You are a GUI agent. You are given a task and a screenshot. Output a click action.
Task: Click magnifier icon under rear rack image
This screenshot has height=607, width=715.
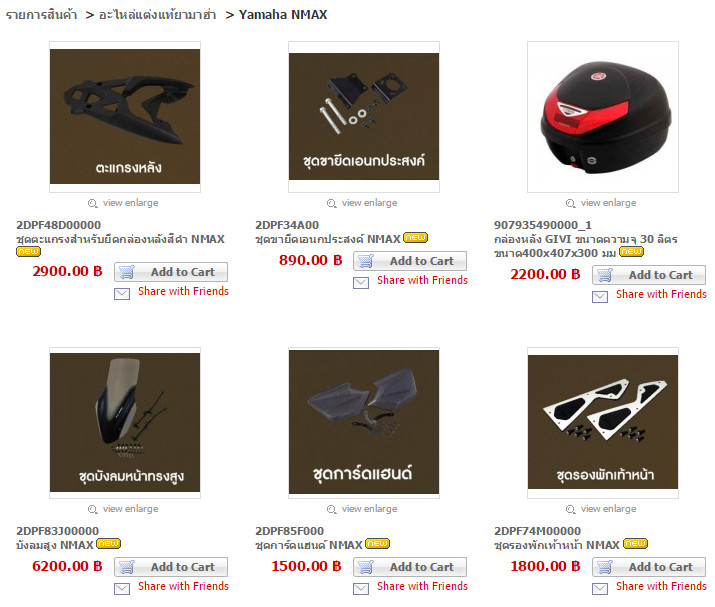click(93, 203)
